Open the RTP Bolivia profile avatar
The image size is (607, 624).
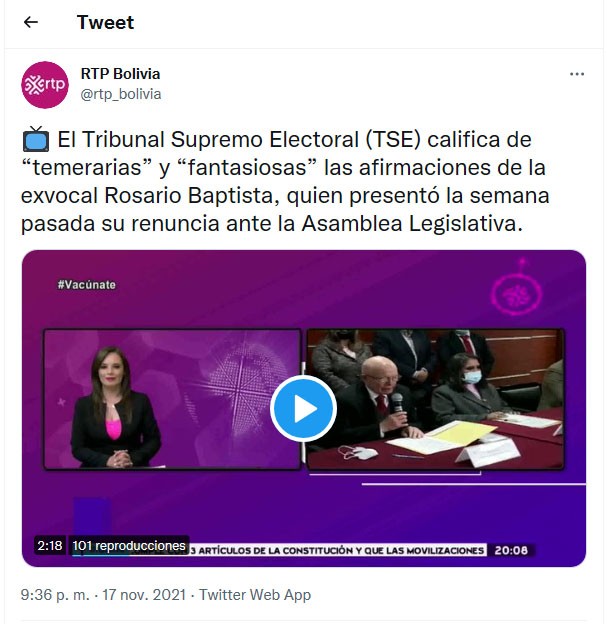pyautogui.click(x=45, y=85)
